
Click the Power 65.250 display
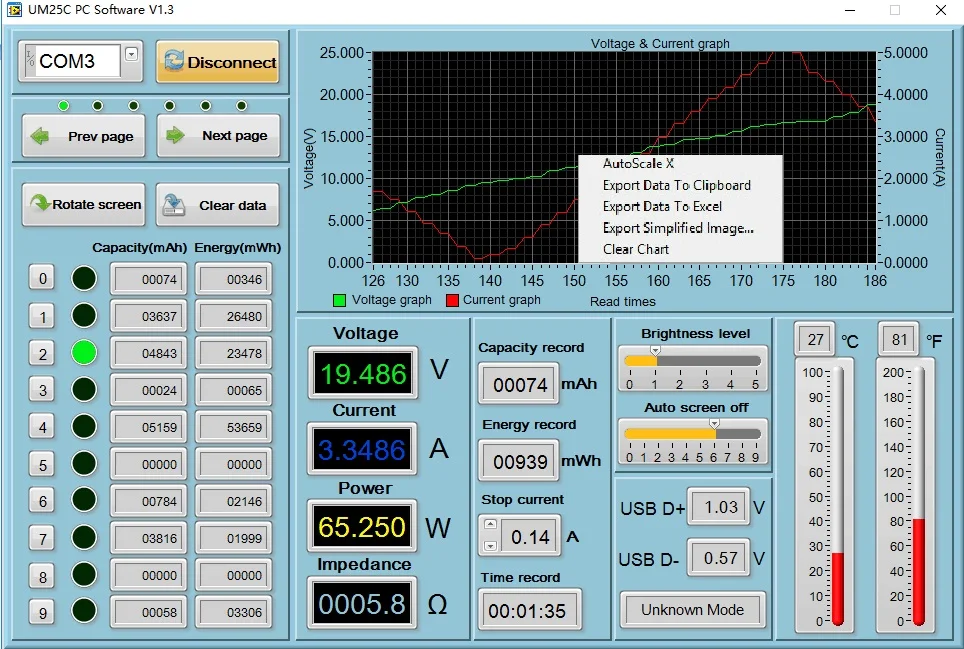362,527
